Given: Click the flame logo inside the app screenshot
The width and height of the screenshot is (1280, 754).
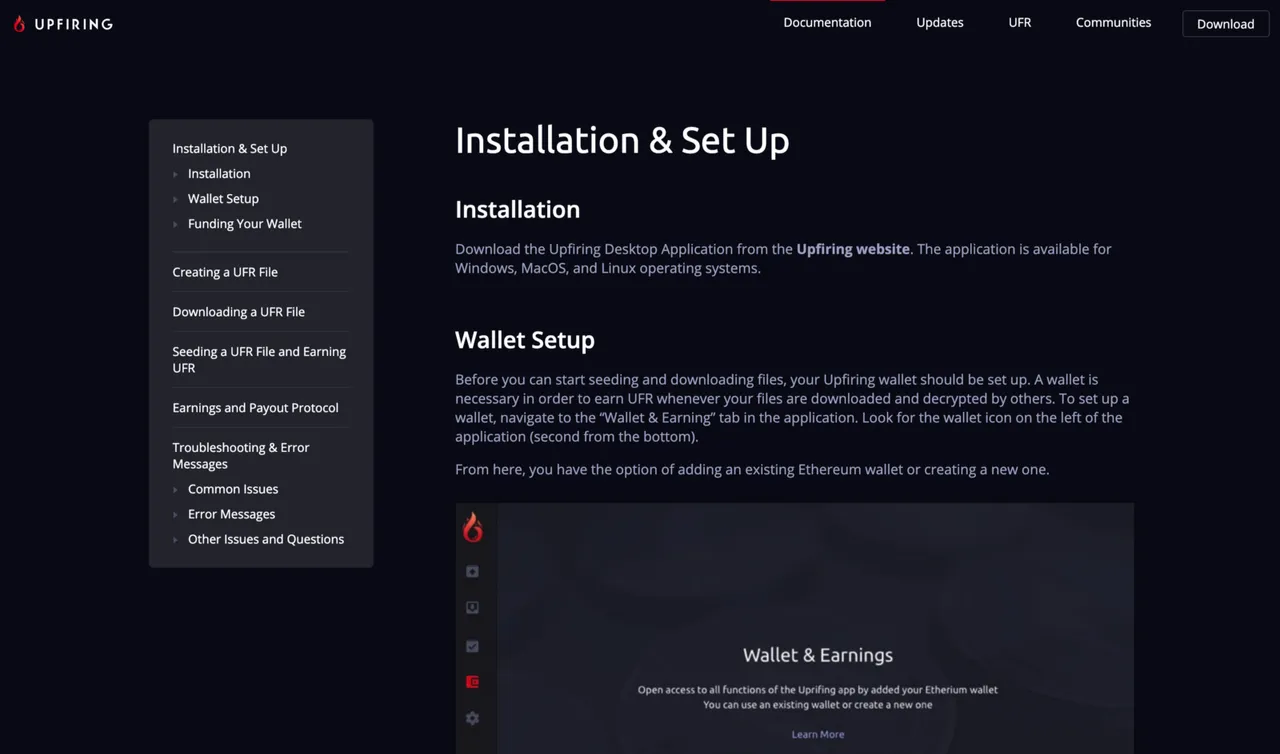Looking at the screenshot, I should pyautogui.click(x=473, y=527).
